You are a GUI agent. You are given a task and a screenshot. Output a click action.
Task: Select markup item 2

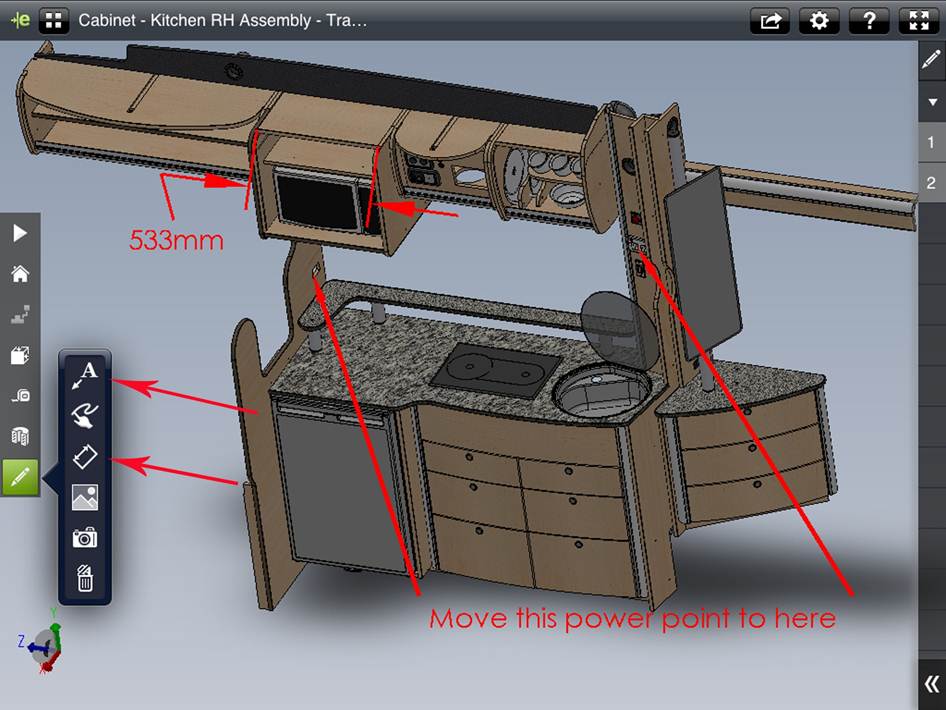point(931,183)
